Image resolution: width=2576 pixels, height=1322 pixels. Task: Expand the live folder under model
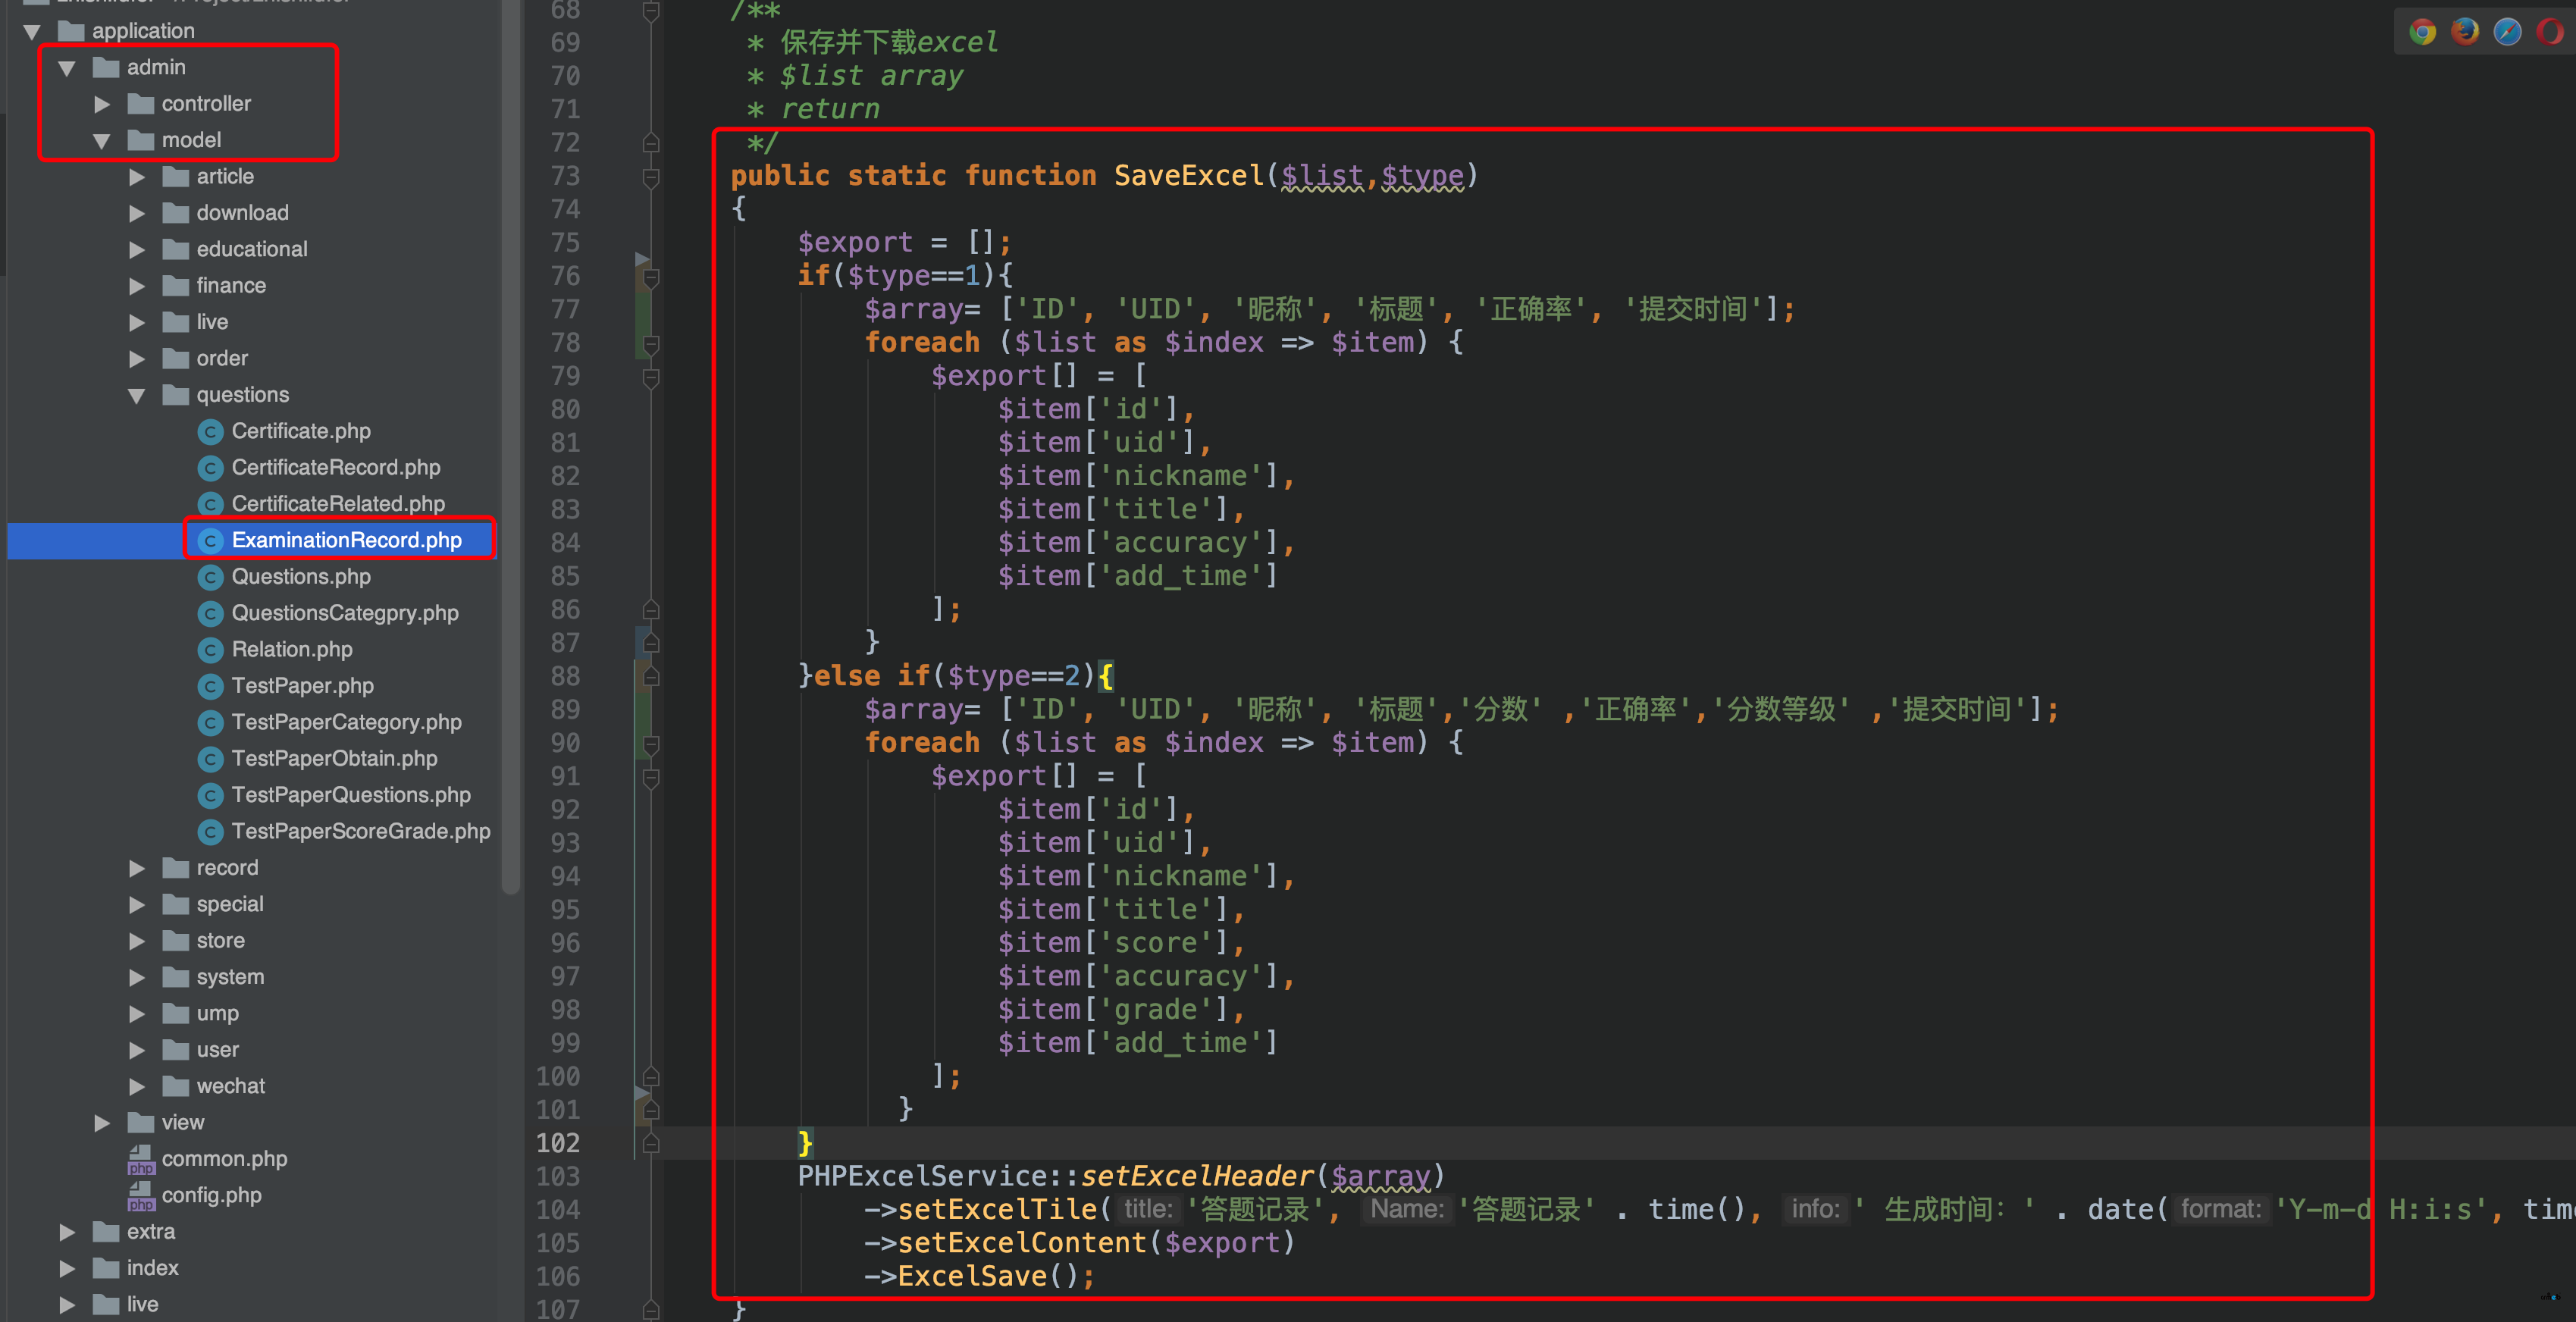click(x=137, y=322)
